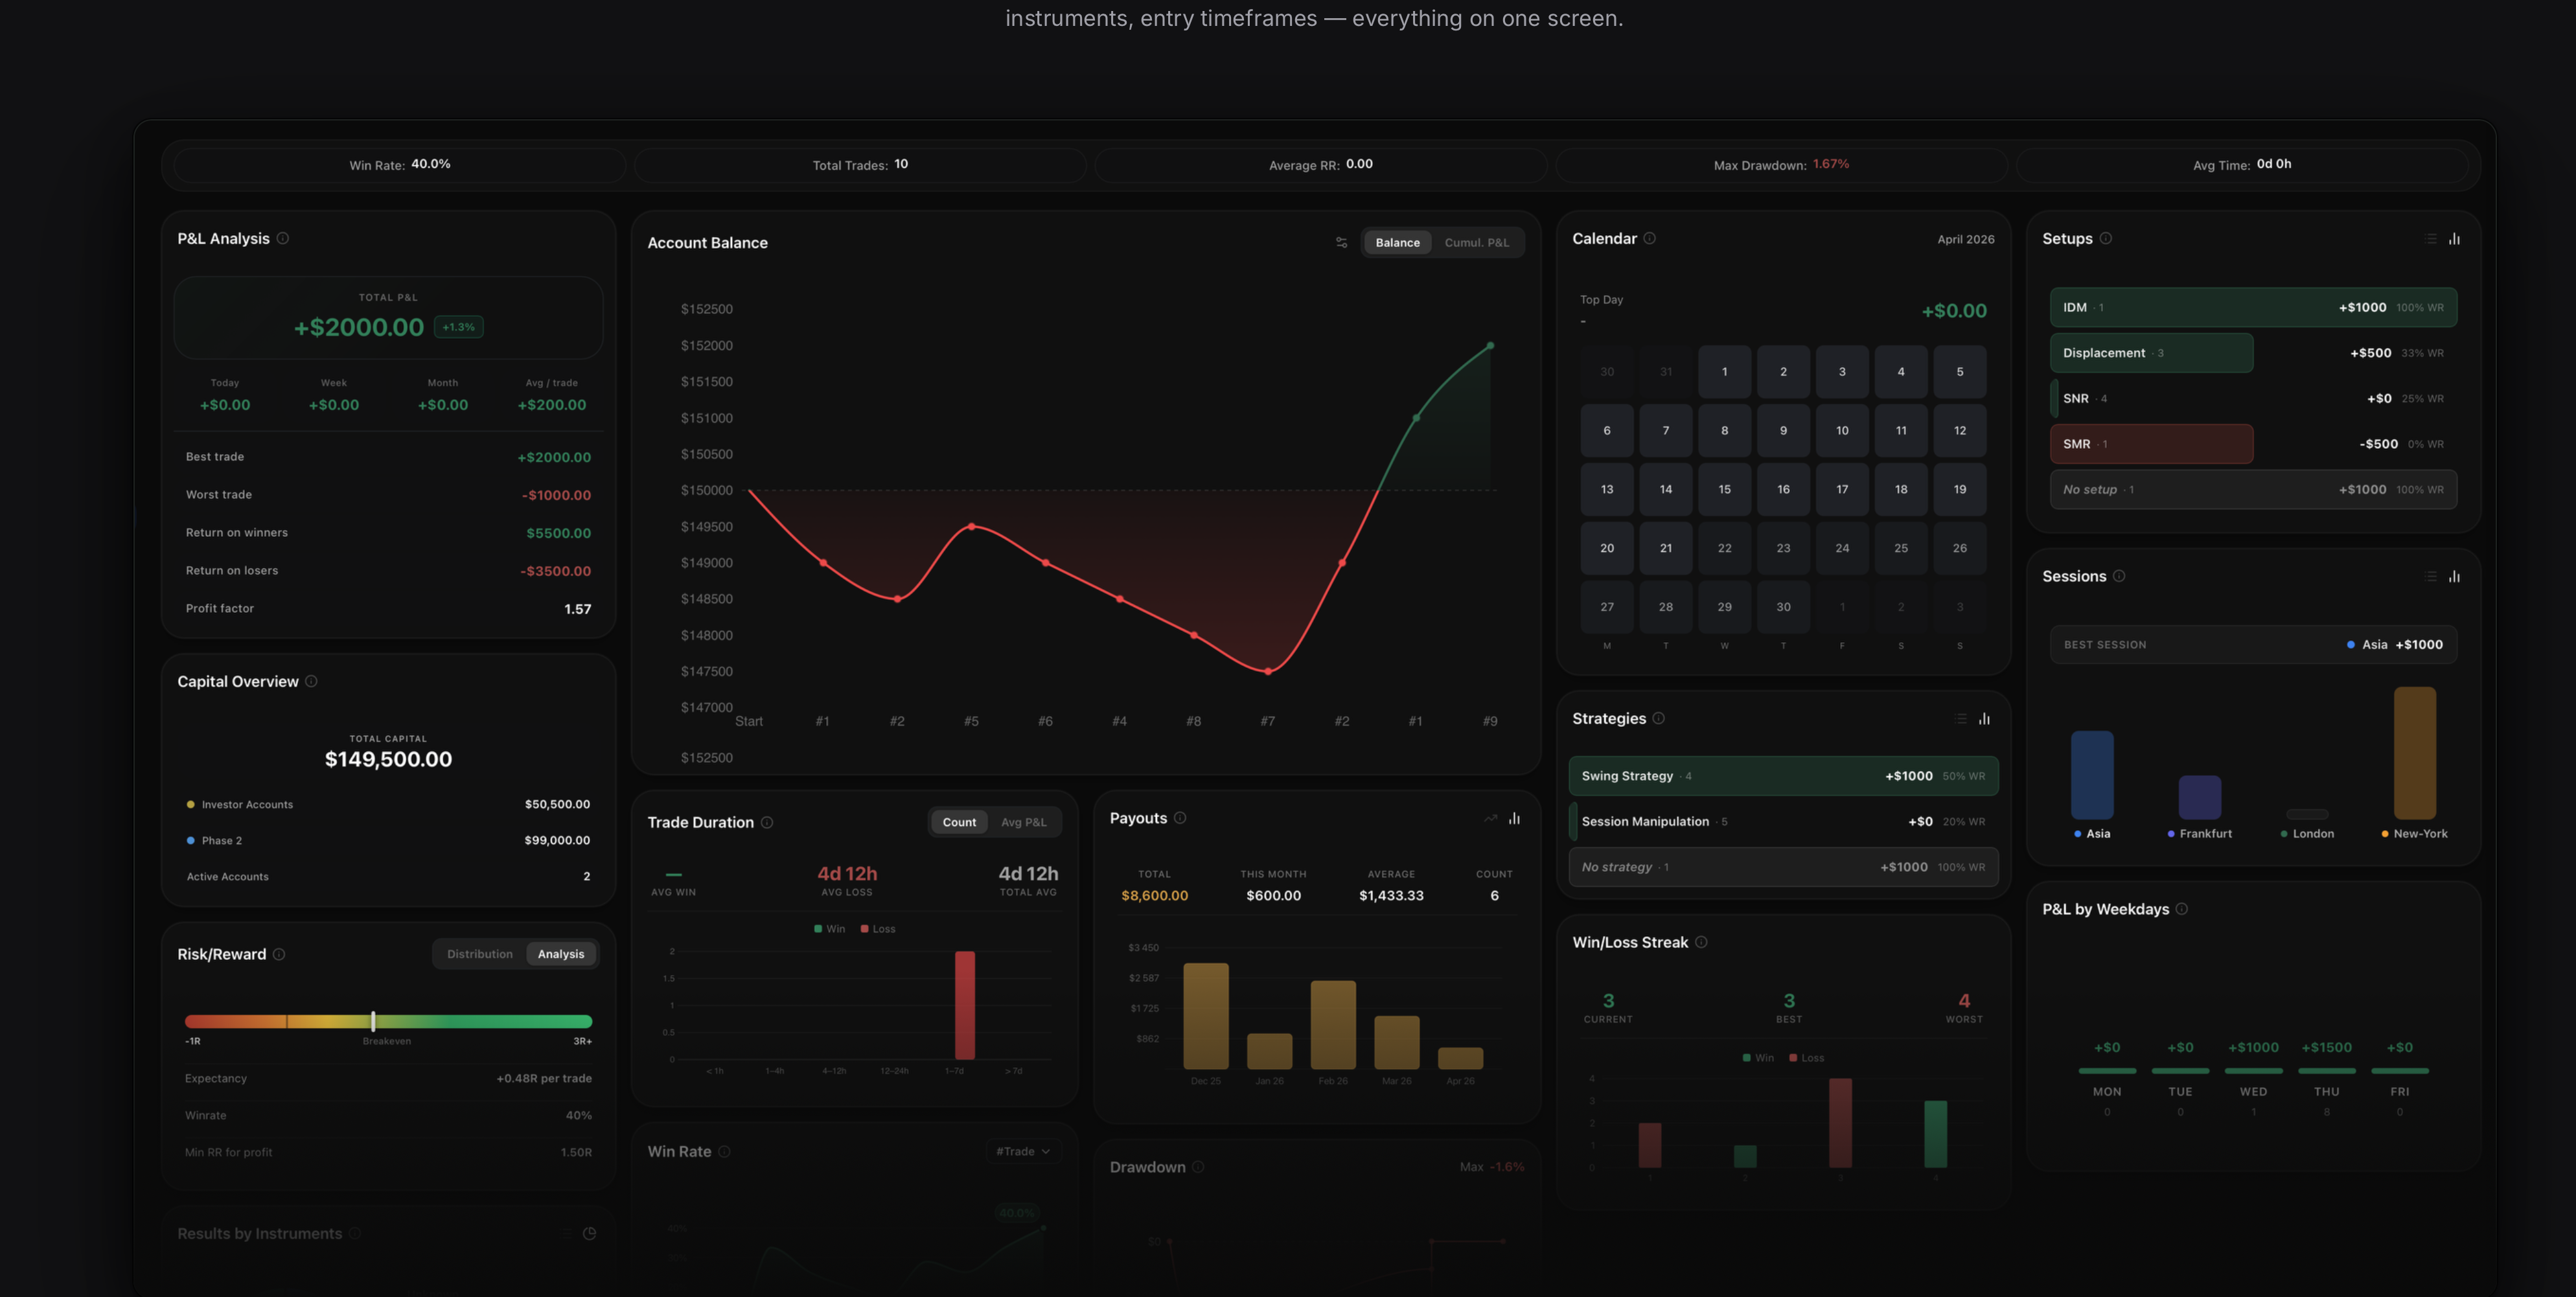Click info icon next to P&L Analysis
Viewport: 2576px width, 1297px height.
pyautogui.click(x=283, y=238)
